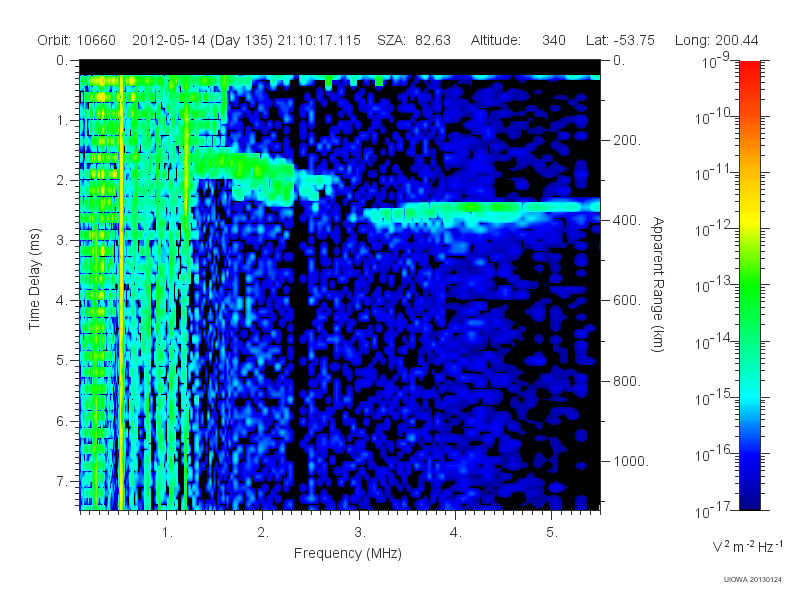This screenshot has height=600, width=800.
Task: Click the 'Apparent Range (km)' axis label
Action: tap(658, 284)
